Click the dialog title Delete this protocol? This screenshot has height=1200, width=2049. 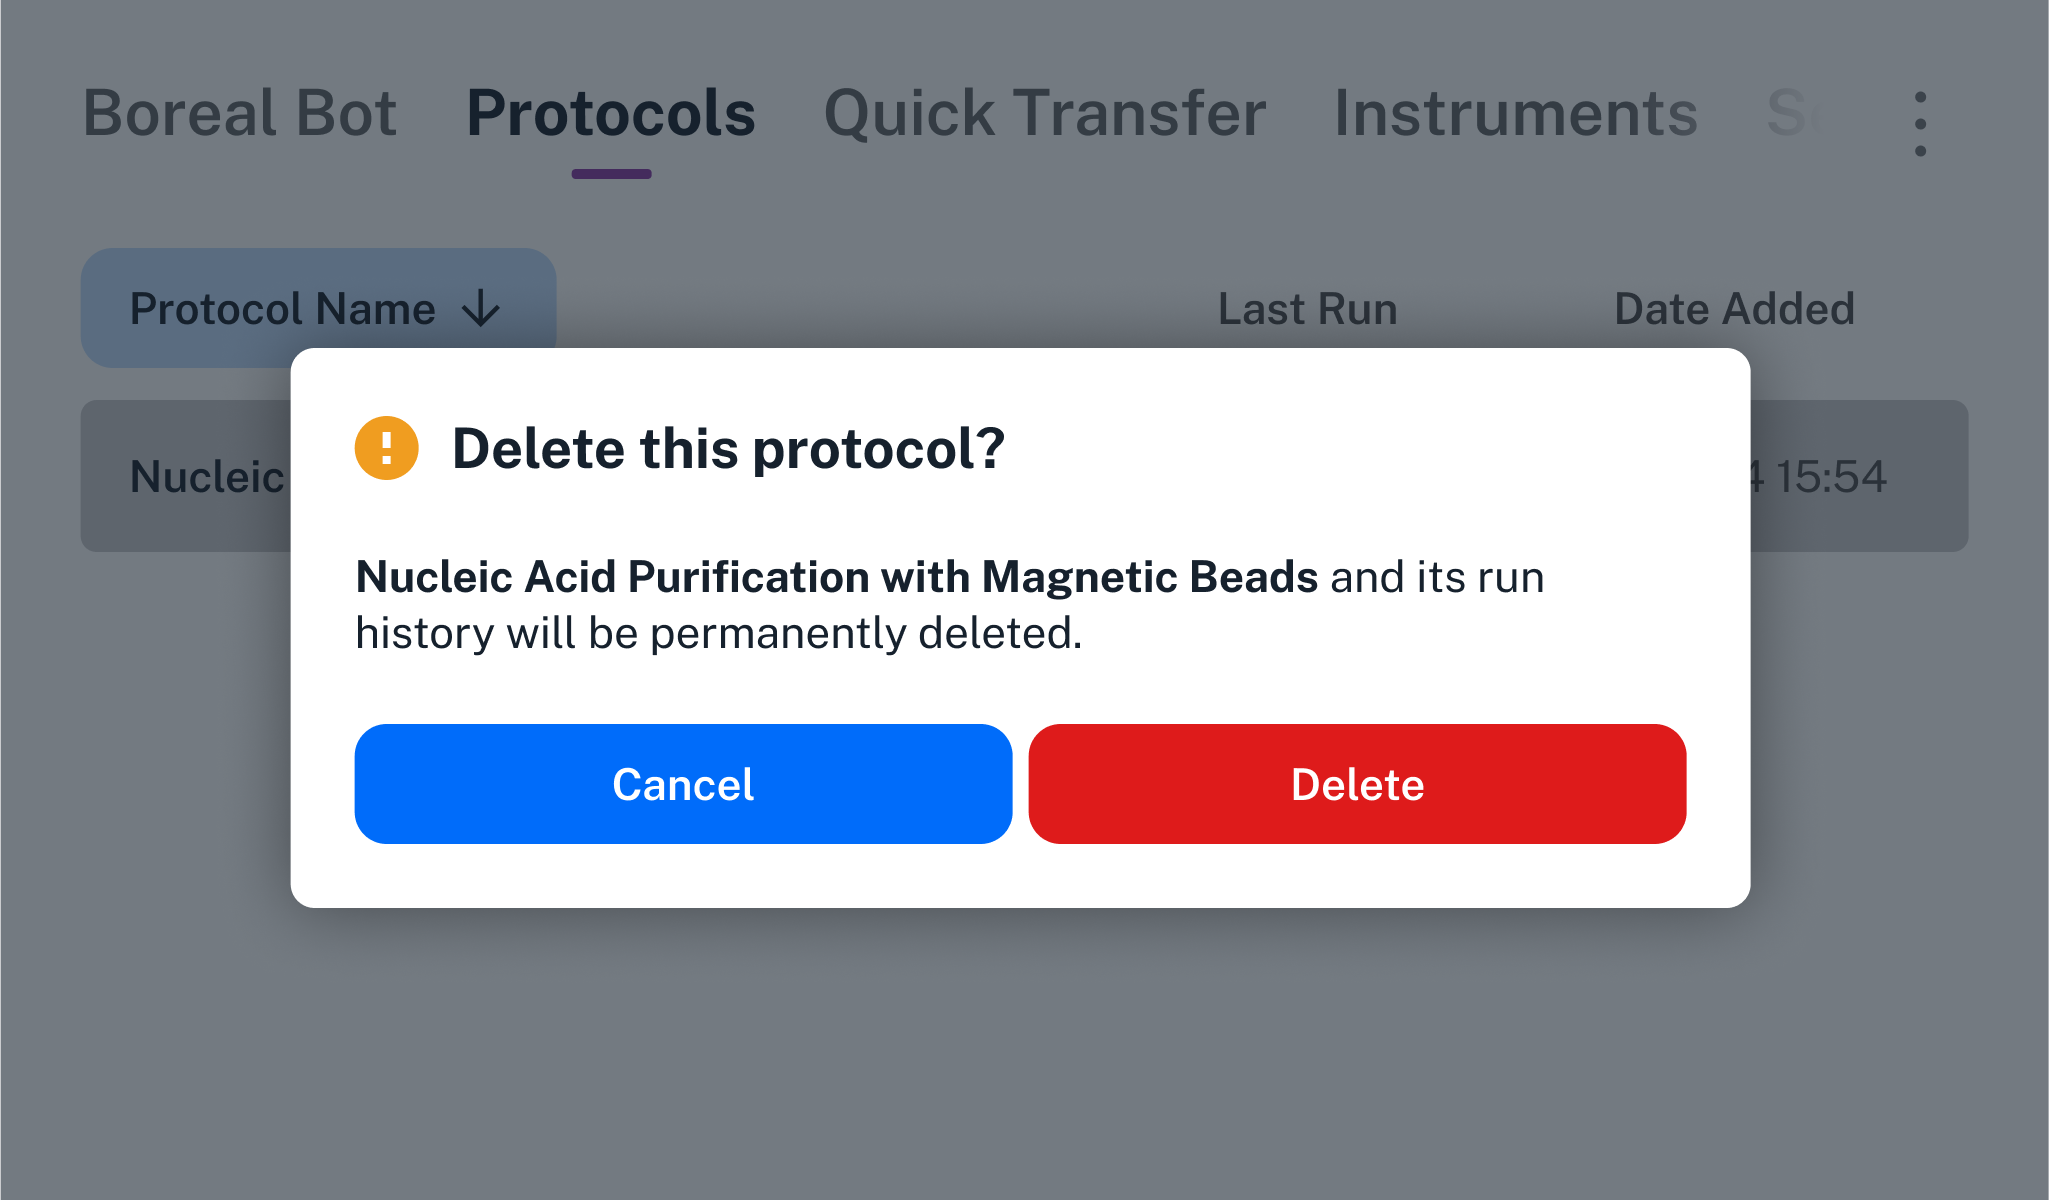click(x=728, y=450)
